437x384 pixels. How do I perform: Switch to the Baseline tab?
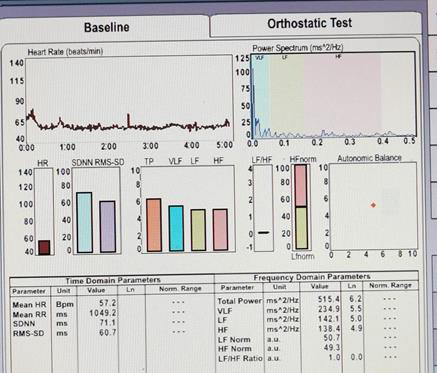107,27
